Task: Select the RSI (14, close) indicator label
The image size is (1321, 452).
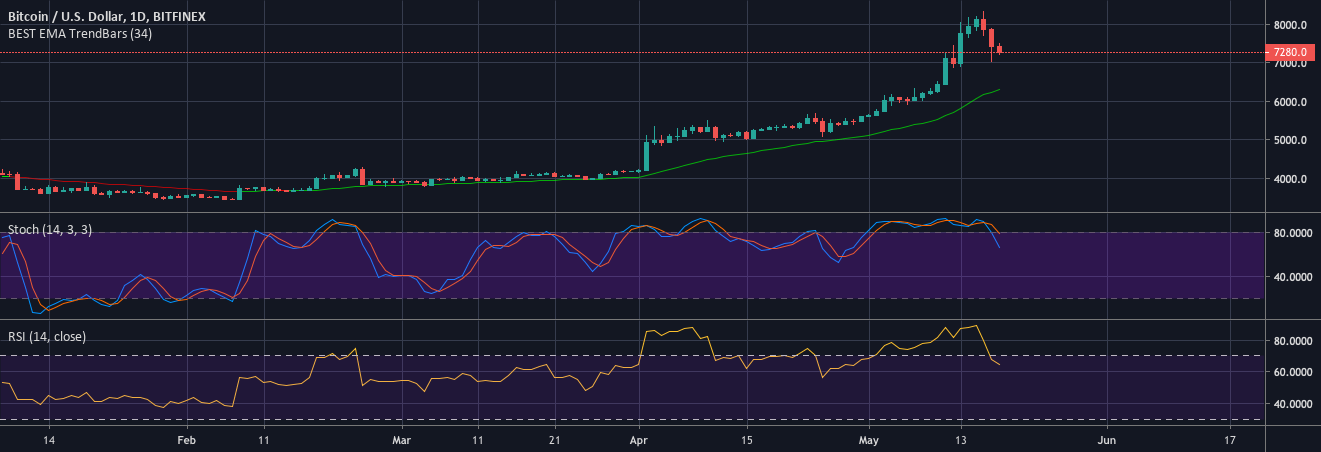Action: [47, 337]
